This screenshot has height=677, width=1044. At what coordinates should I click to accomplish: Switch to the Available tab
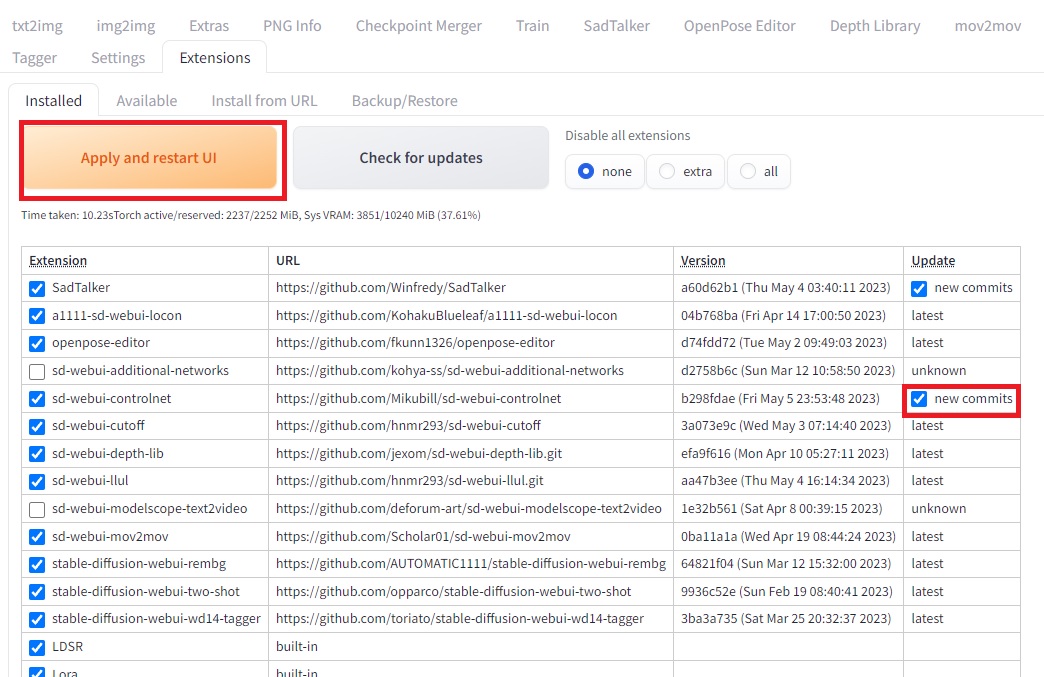146,100
